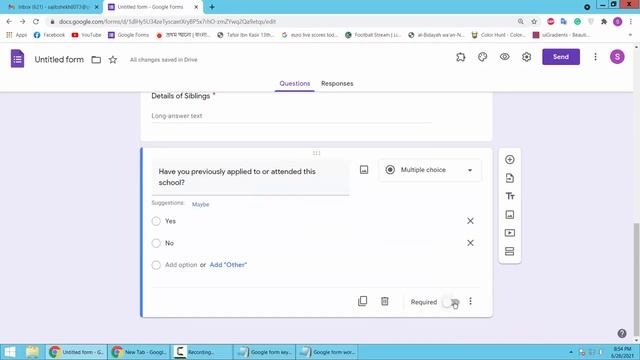Click the Chrome address bar URL

167,22
